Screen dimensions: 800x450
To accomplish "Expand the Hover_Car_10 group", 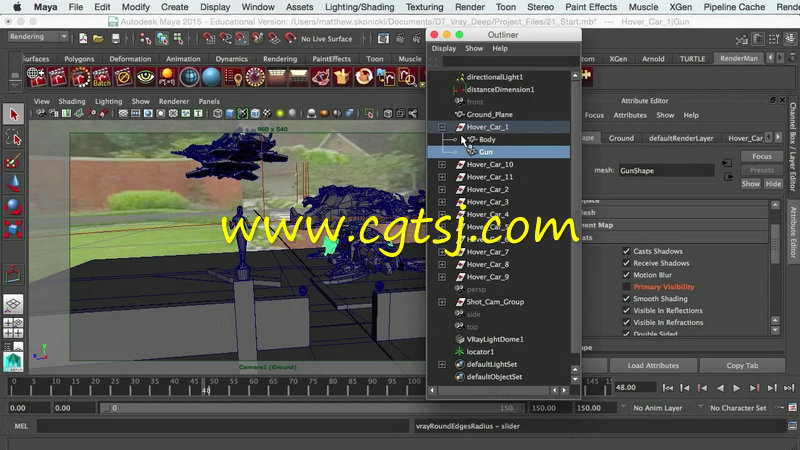I will tap(442, 164).
